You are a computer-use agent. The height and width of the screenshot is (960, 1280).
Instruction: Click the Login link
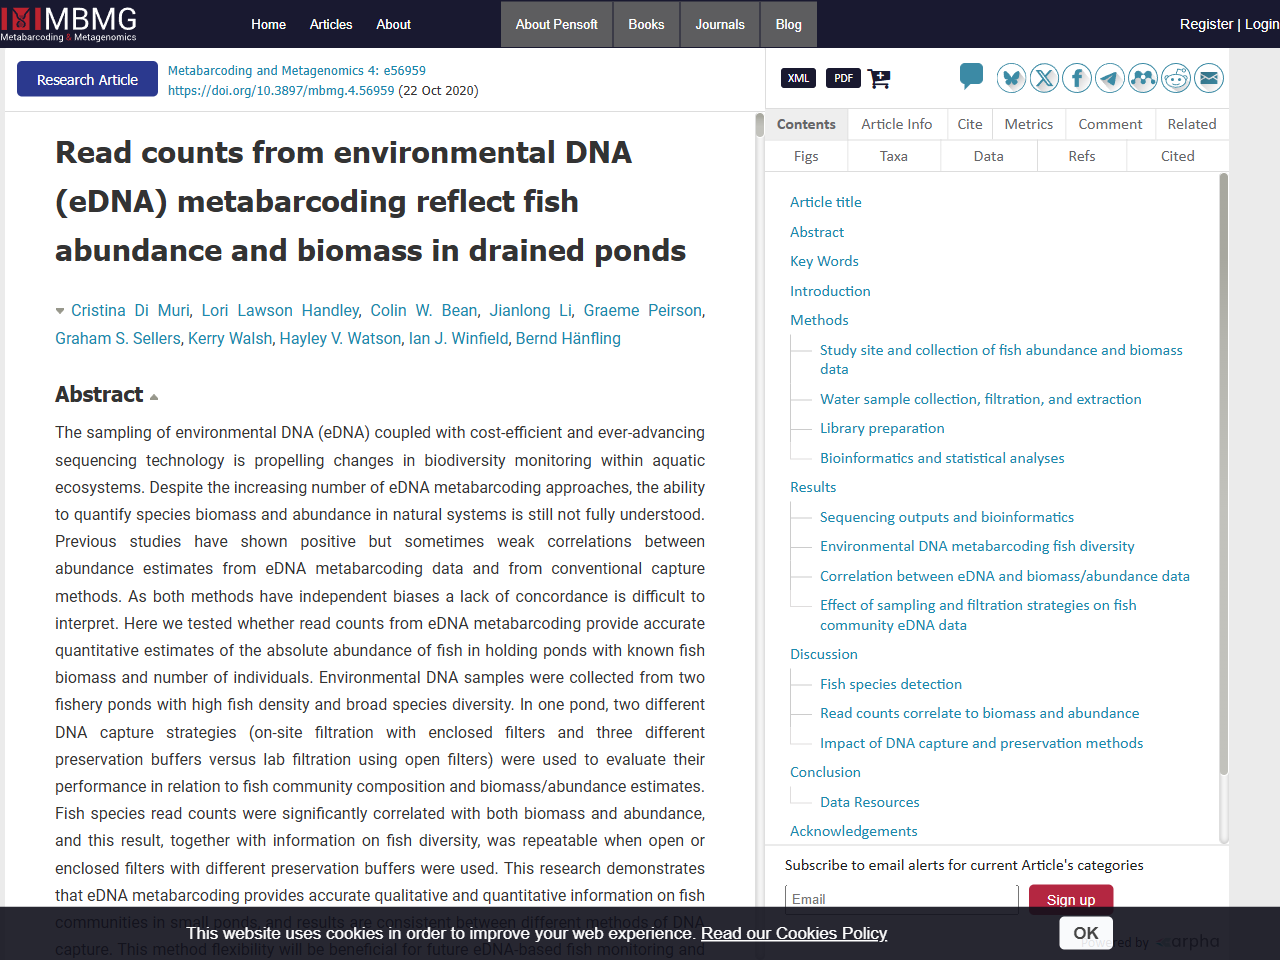[x=1262, y=24]
